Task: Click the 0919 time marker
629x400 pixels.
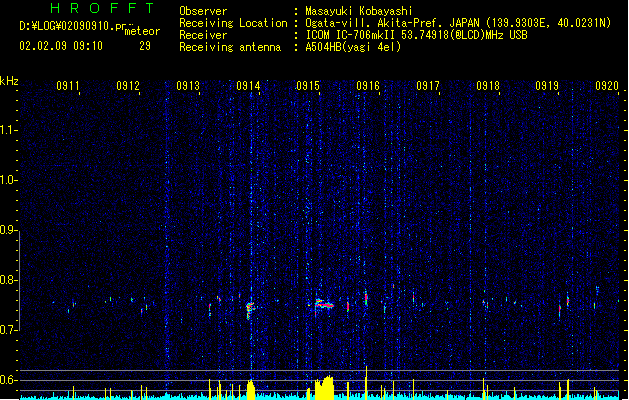Action: coord(547,86)
